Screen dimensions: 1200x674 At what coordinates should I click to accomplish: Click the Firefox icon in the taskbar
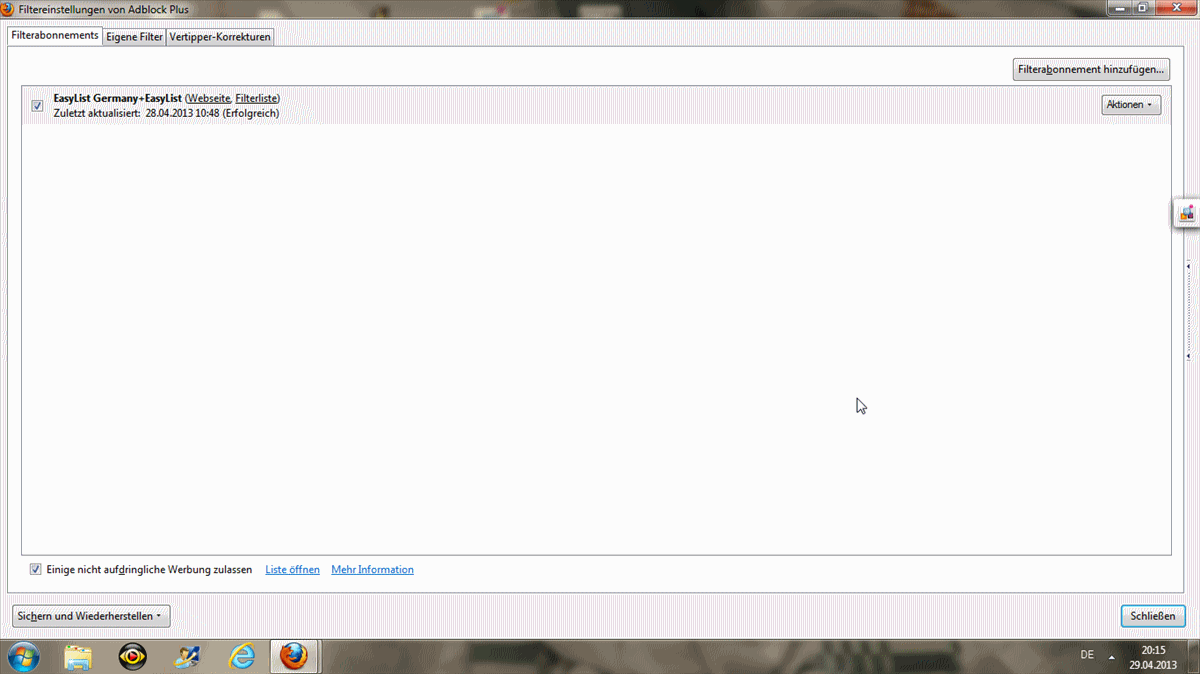293,656
